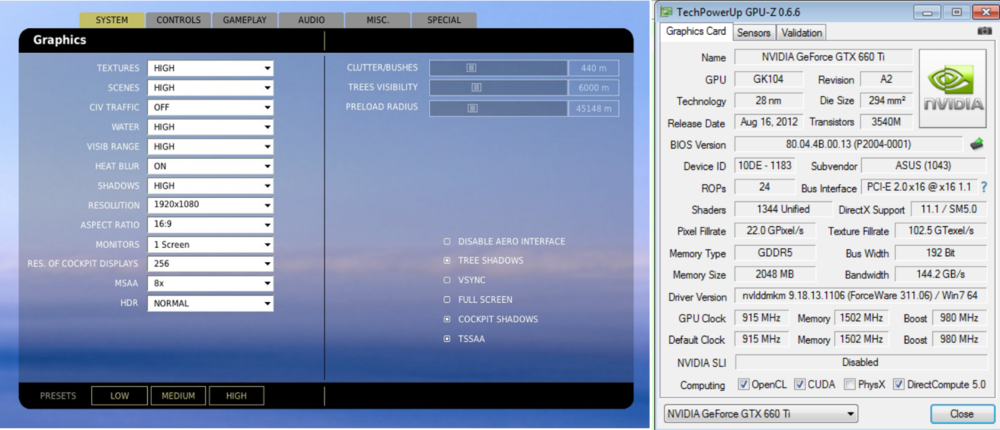
Task: Switch to the Validation tab in GPU-Z
Action: (801, 33)
